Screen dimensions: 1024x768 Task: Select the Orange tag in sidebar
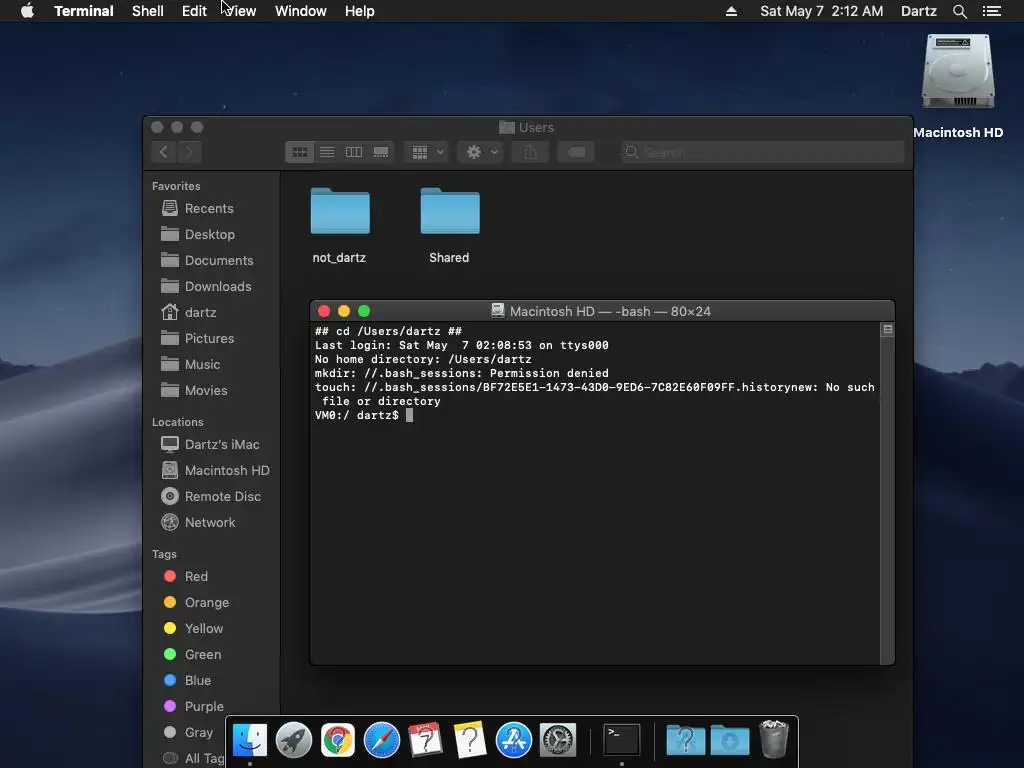pyautogui.click(x=206, y=603)
